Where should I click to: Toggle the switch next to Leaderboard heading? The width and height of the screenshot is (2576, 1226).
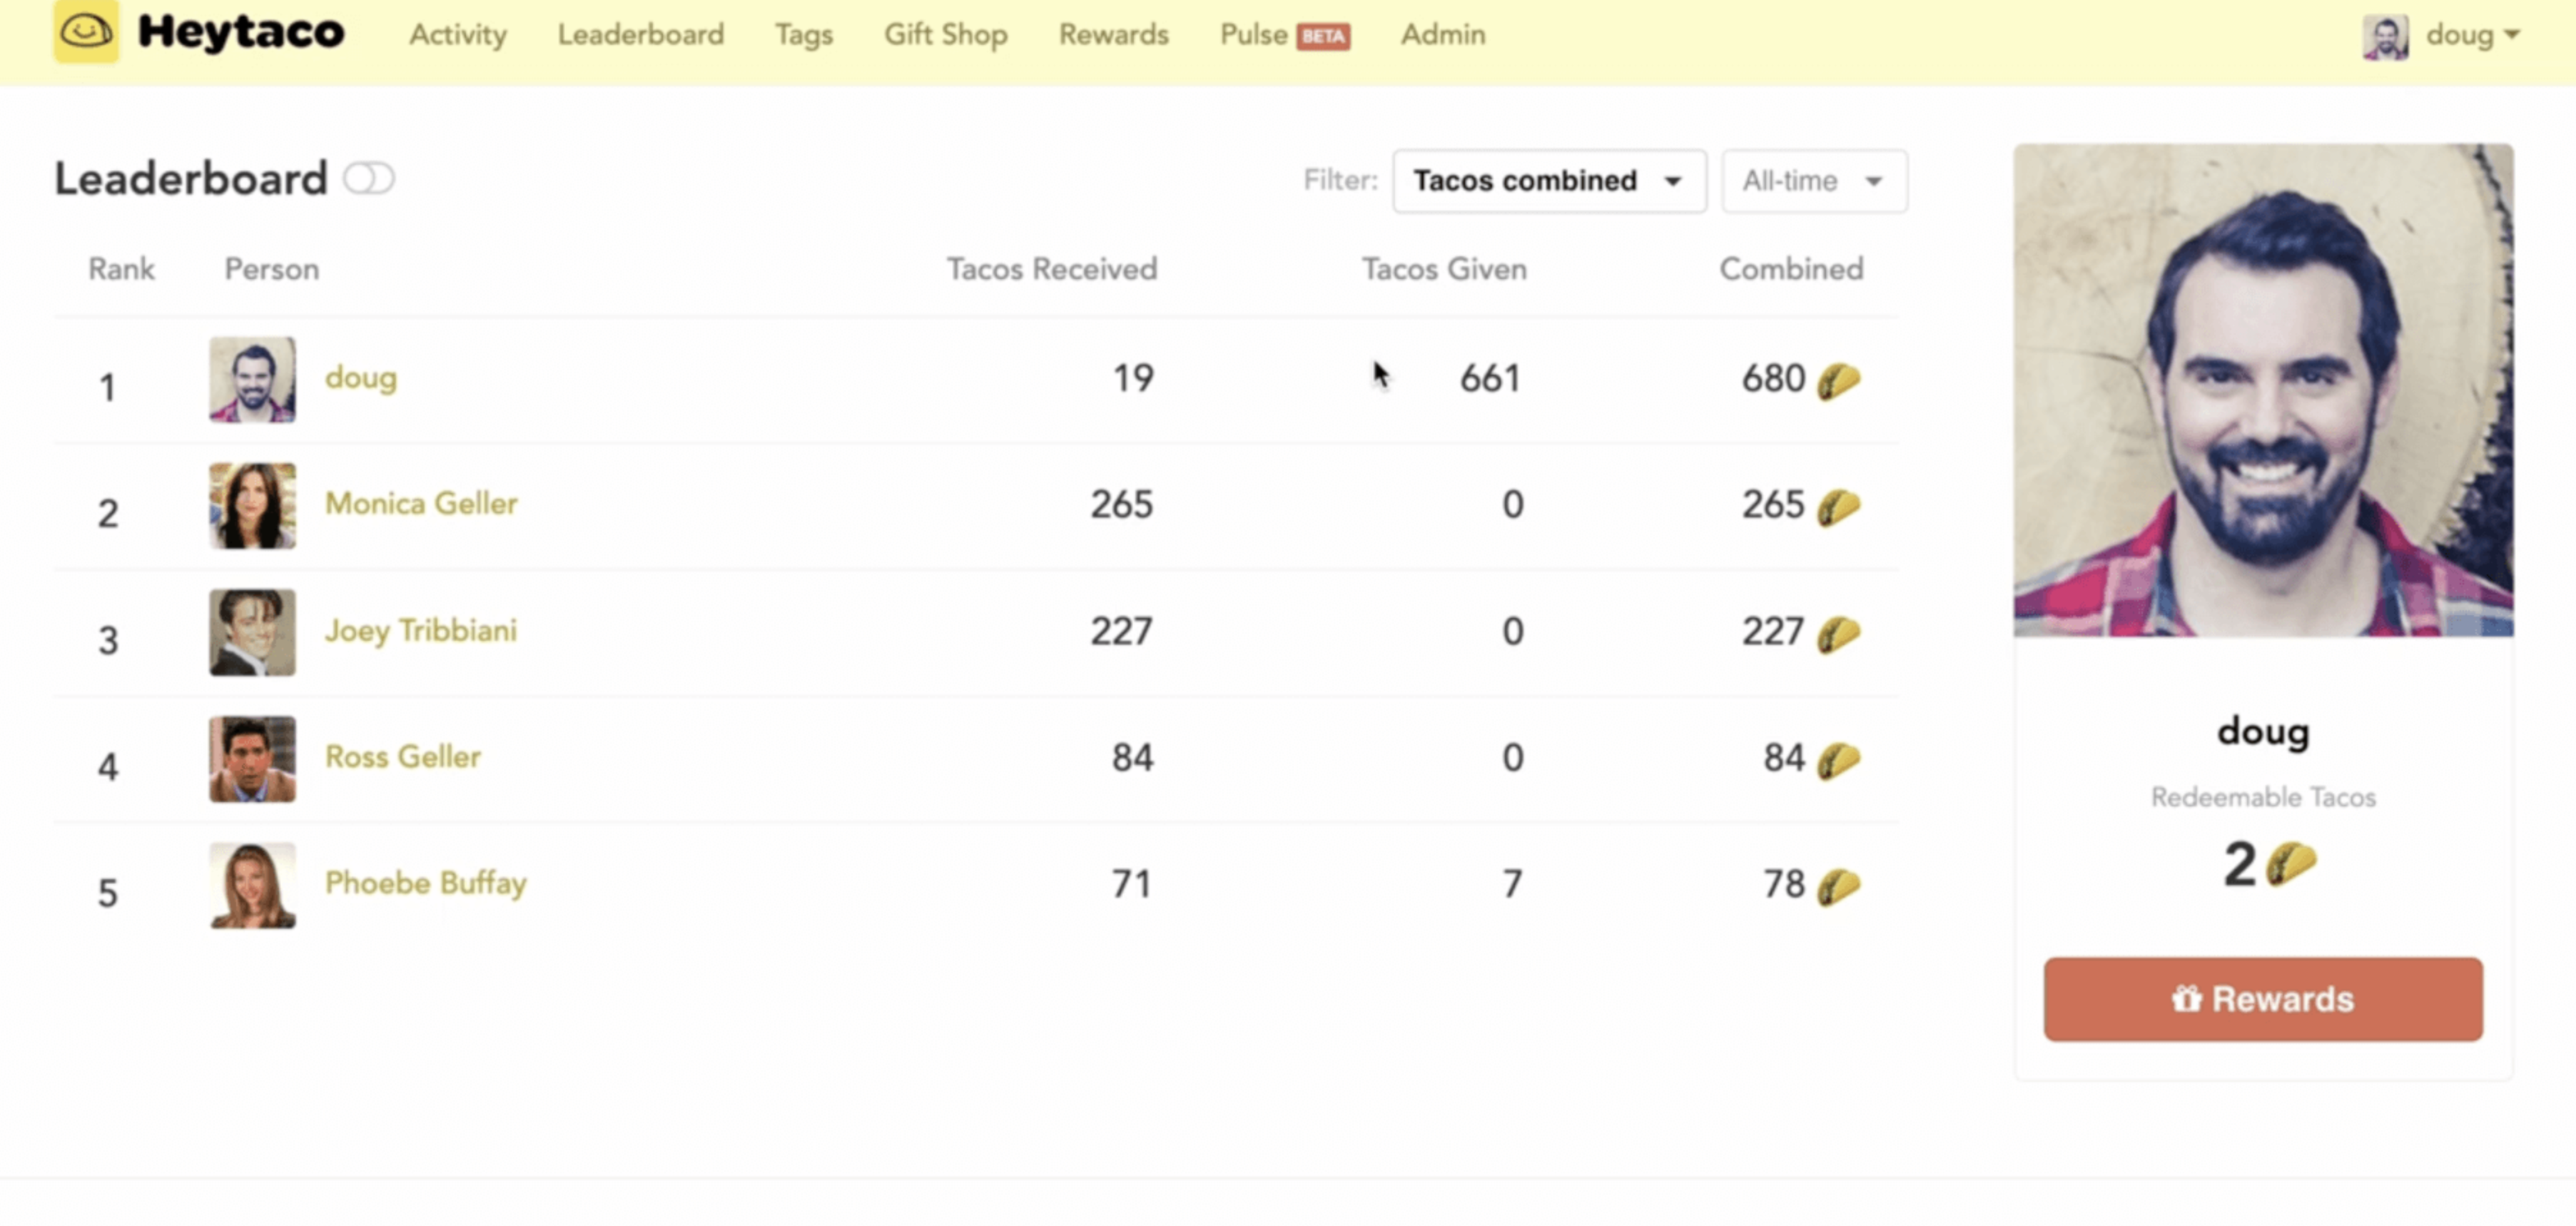click(369, 179)
